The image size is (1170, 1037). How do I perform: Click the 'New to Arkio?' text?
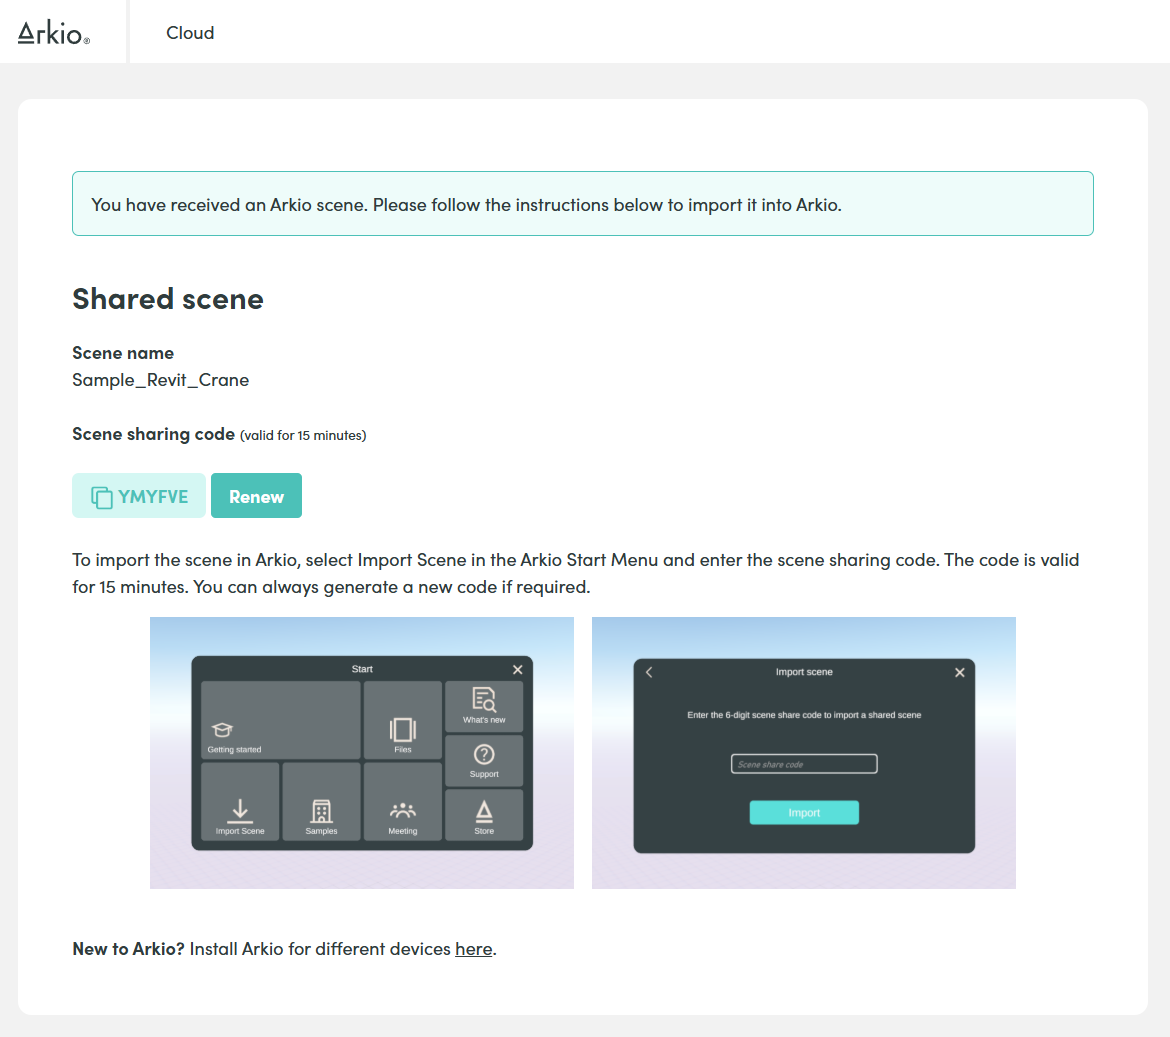click(128, 948)
